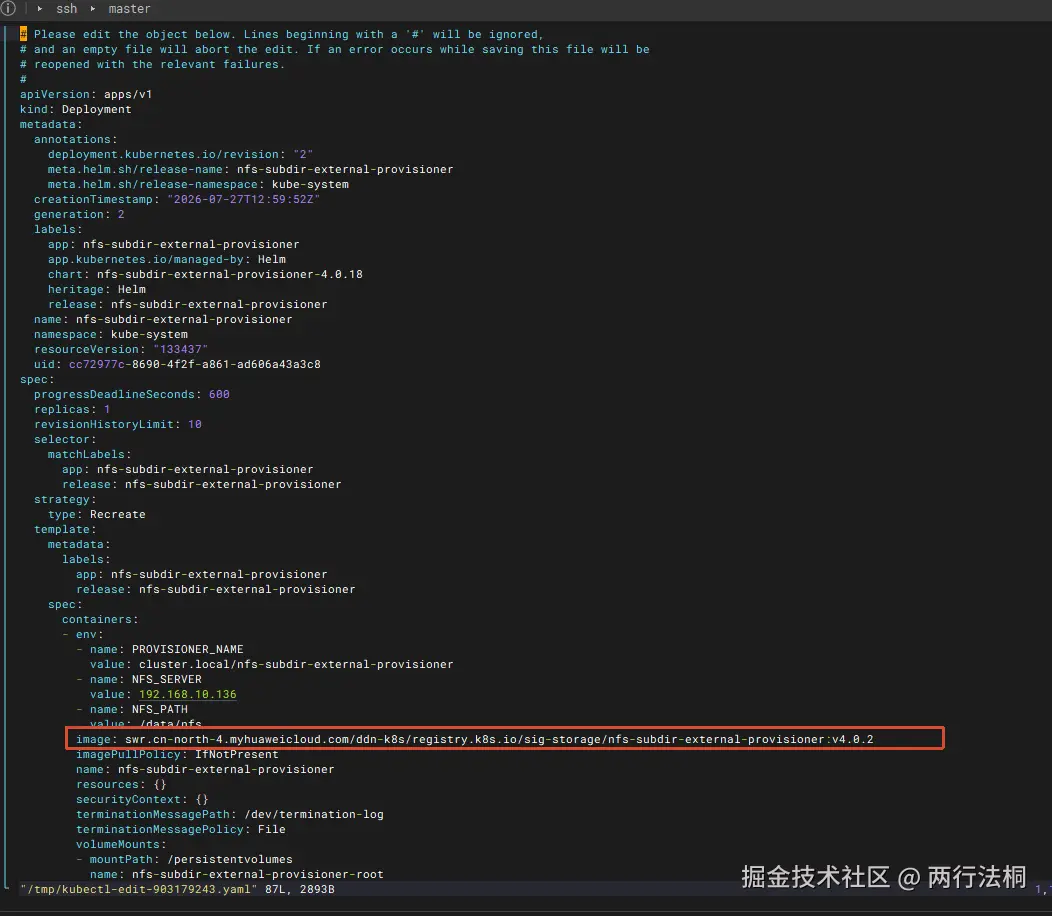This screenshot has width=1052, height=916.
Task: Click the resourceVersion value "133437"
Action: 180,350
